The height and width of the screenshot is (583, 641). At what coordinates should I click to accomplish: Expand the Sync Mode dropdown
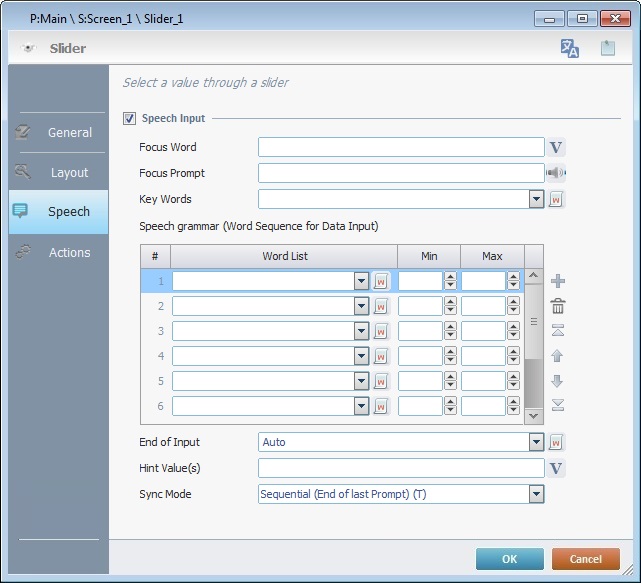point(536,494)
